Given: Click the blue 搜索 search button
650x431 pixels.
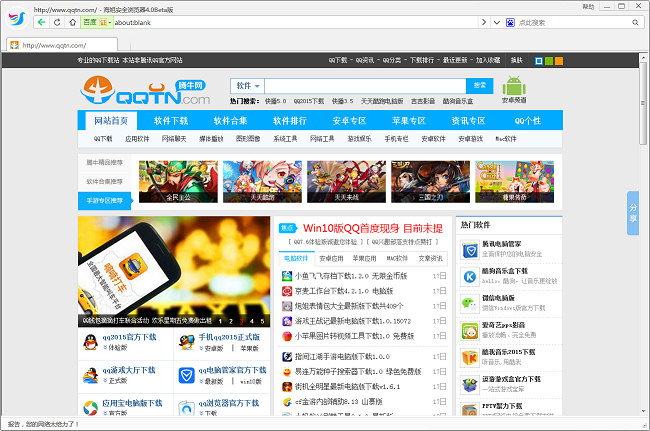Looking at the screenshot, I should [x=480, y=86].
